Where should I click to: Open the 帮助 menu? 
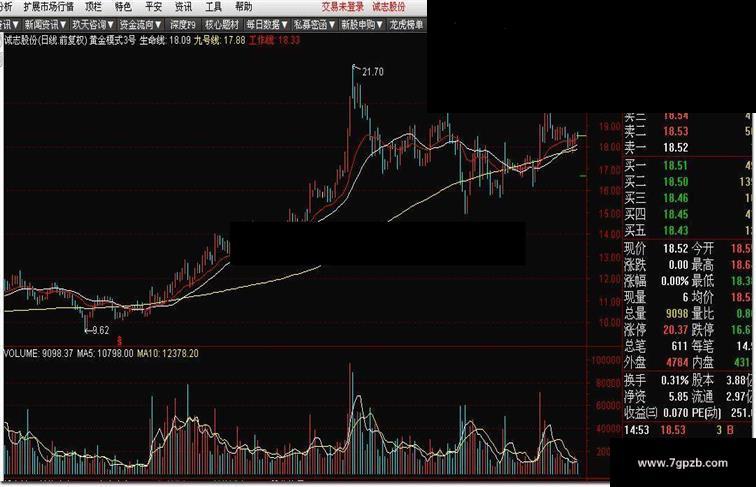coord(243,7)
